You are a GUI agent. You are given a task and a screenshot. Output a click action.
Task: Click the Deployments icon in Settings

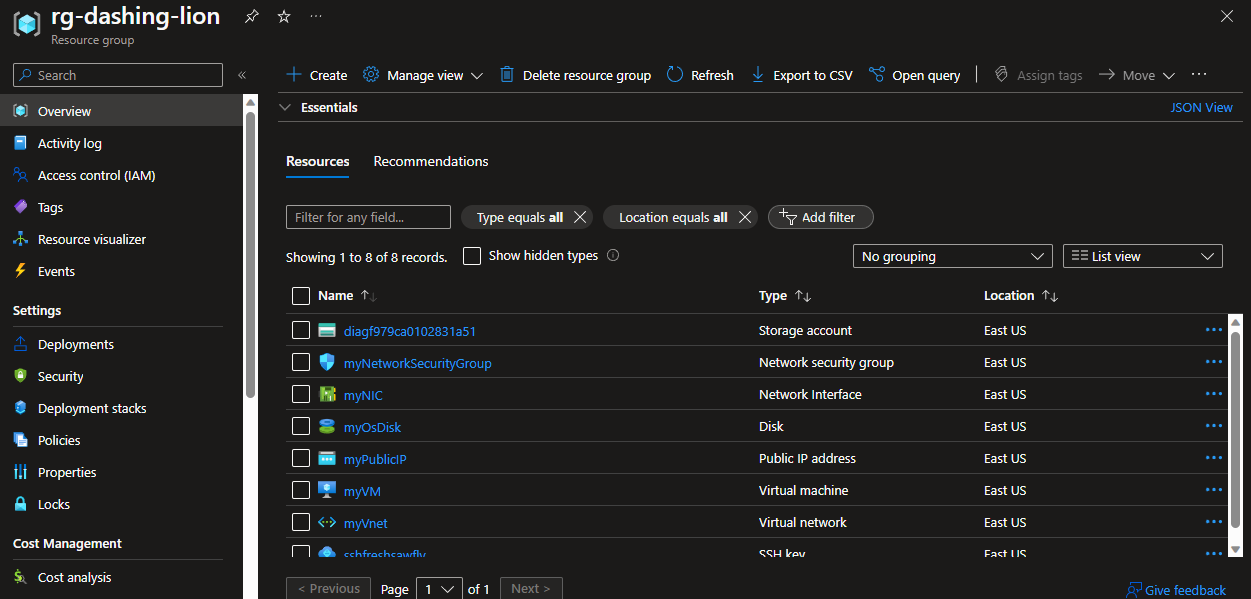coord(20,344)
